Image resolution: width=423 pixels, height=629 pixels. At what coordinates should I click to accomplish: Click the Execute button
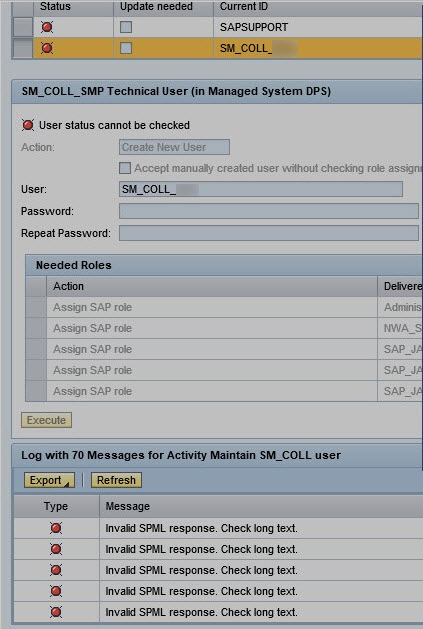(47, 420)
